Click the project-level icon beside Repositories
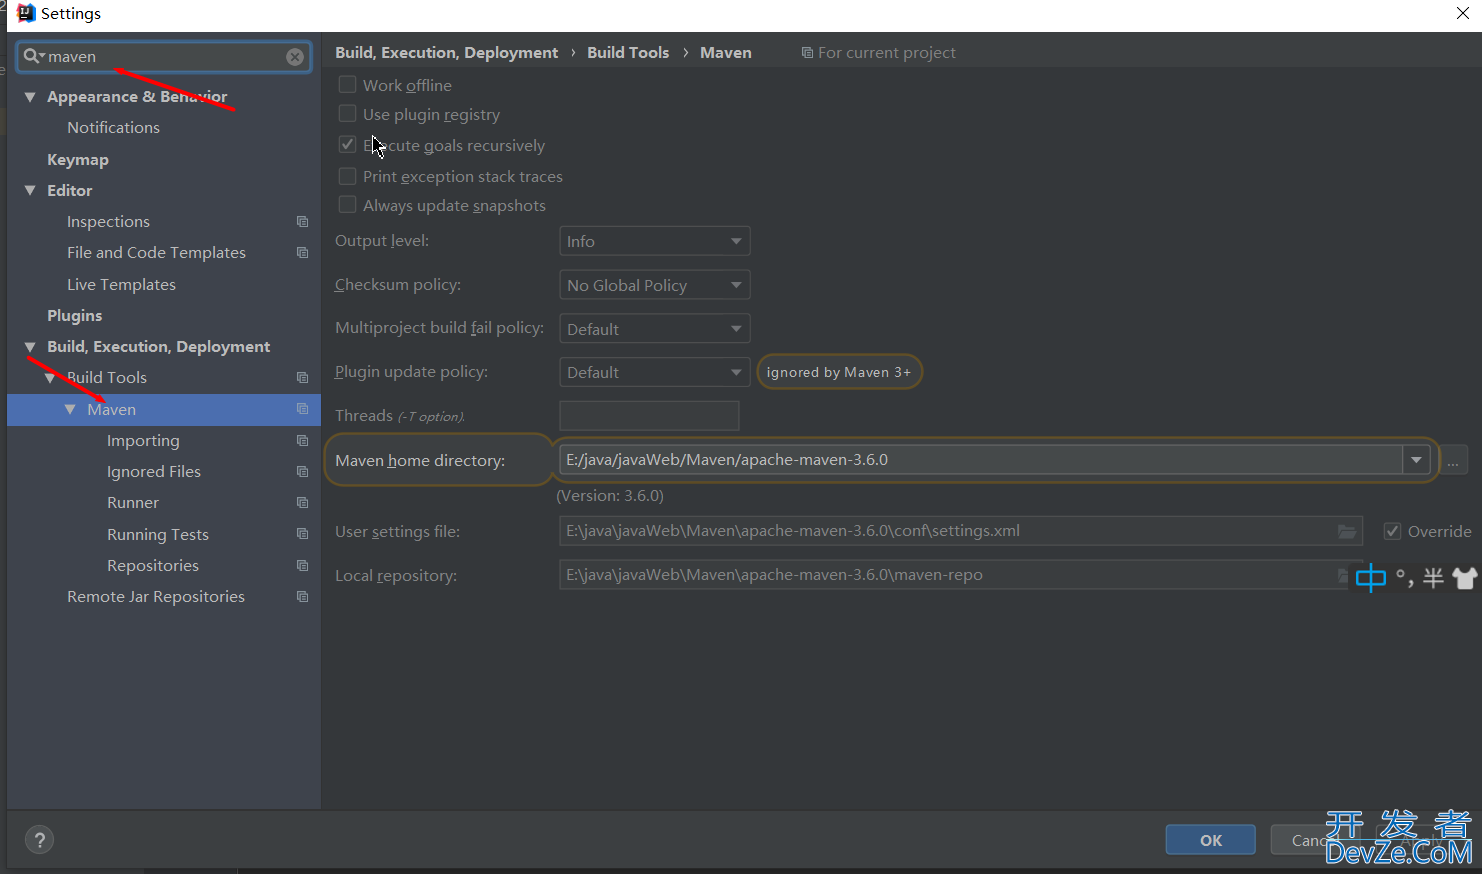 pyautogui.click(x=302, y=566)
